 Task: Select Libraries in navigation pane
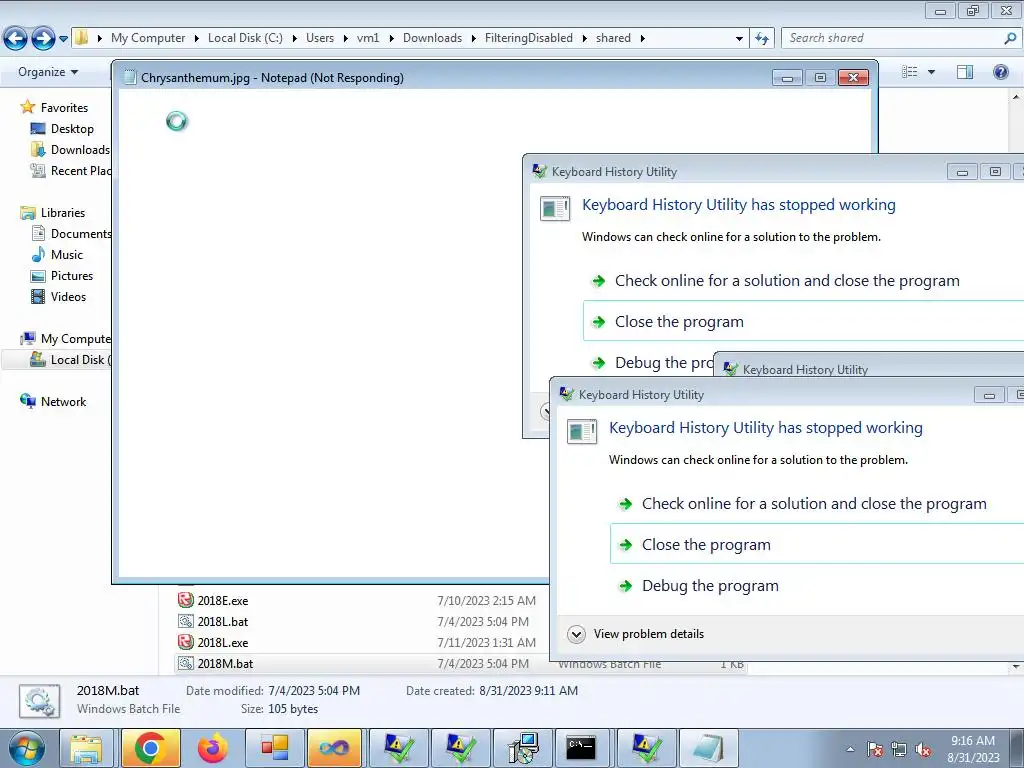pos(63,213)
